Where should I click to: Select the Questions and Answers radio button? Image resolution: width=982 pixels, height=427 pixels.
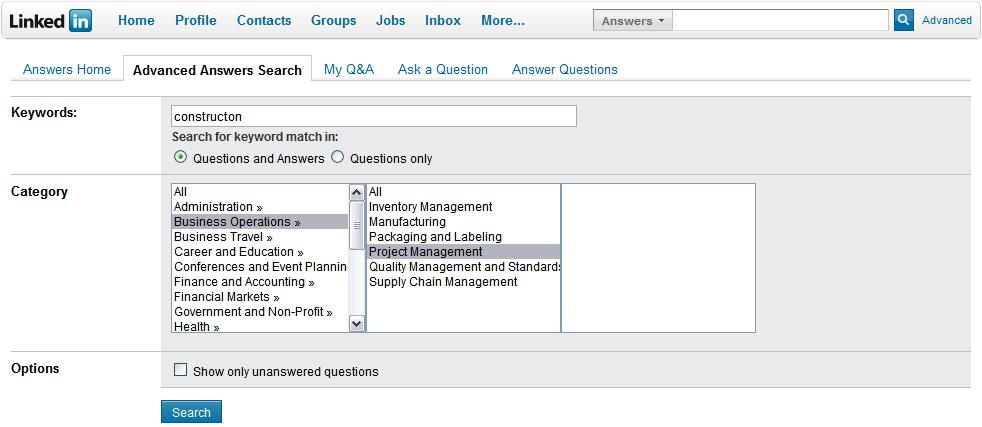click(180, 157)
